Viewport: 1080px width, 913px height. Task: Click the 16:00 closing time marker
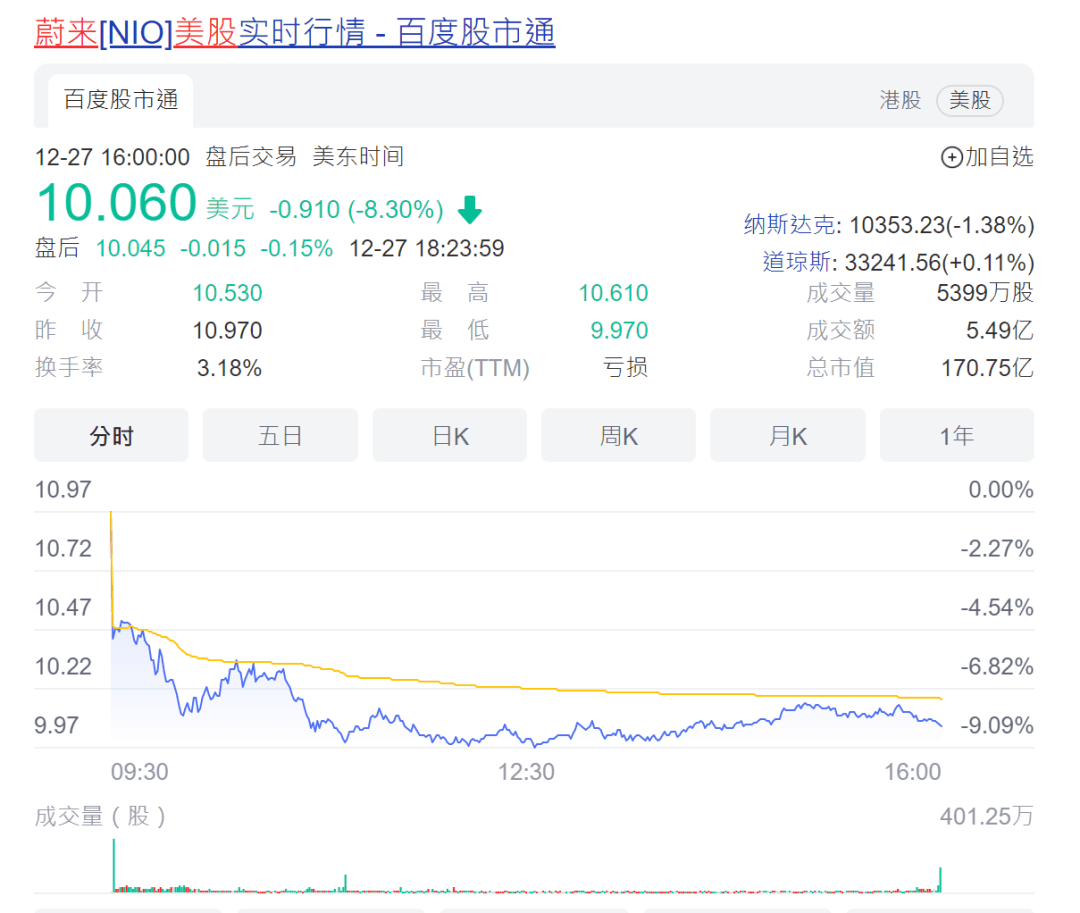[x=913, y=772]
